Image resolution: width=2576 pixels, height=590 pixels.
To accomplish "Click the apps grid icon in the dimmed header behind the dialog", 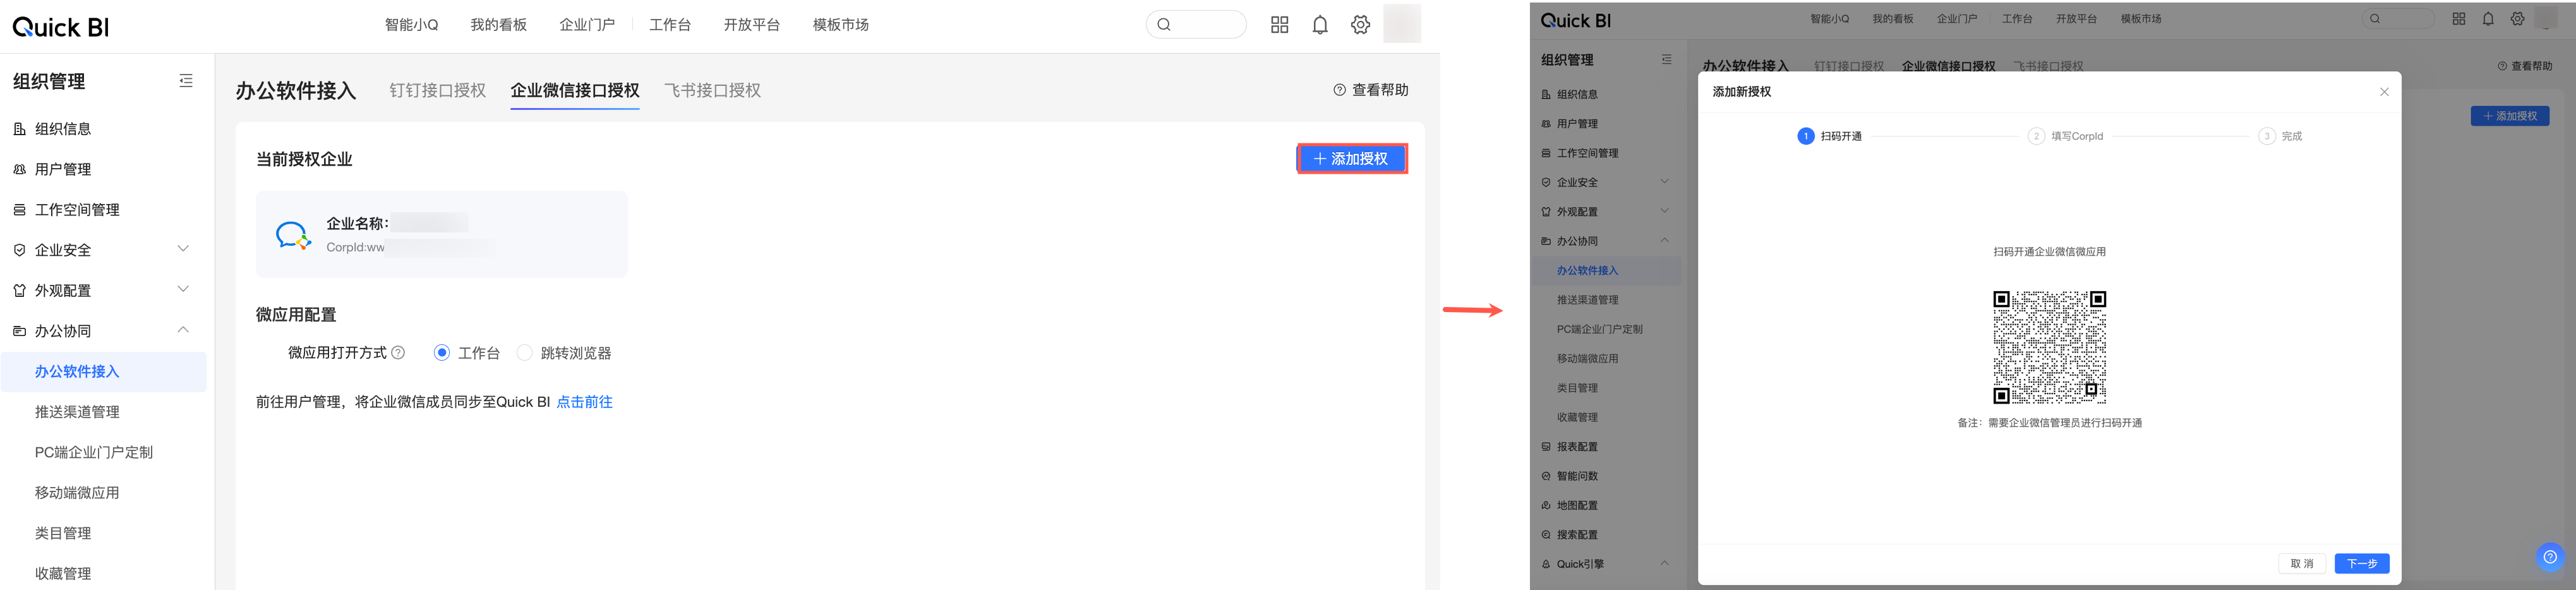I will 2459,19.
